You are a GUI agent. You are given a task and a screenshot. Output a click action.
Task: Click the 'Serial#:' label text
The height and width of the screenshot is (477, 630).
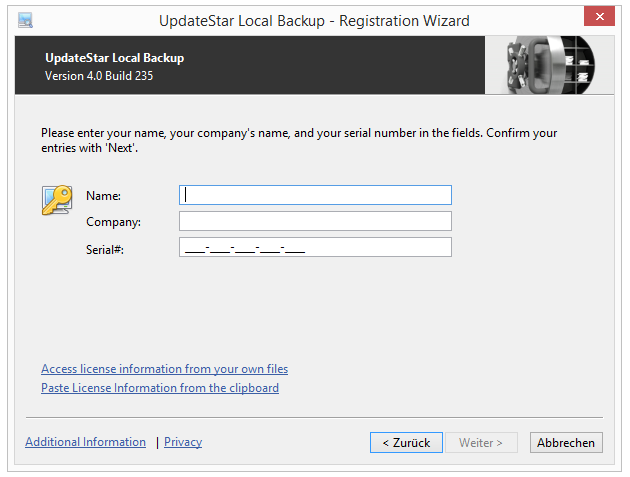(x=105, y=250)
